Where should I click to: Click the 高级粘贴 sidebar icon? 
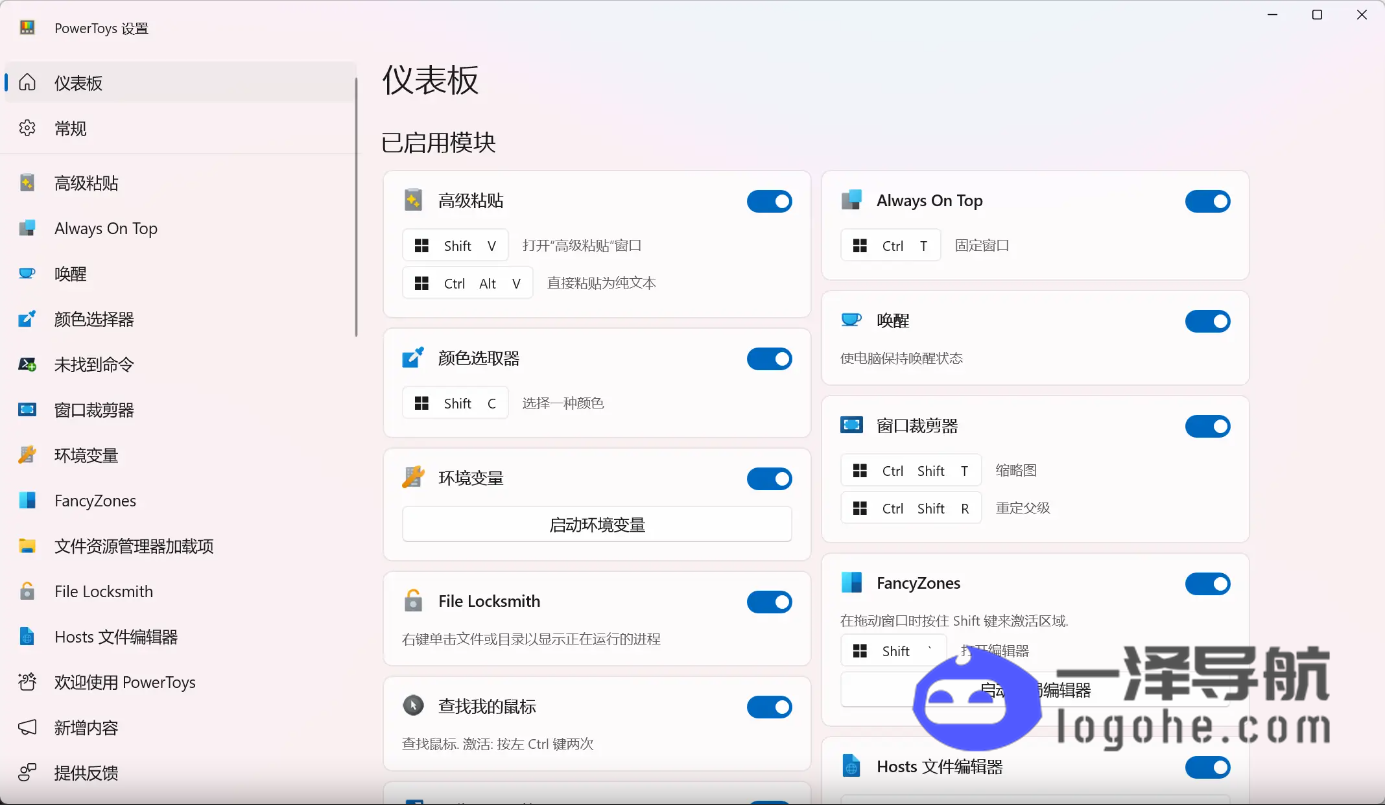pyautogui.click(x=27, y=183)
